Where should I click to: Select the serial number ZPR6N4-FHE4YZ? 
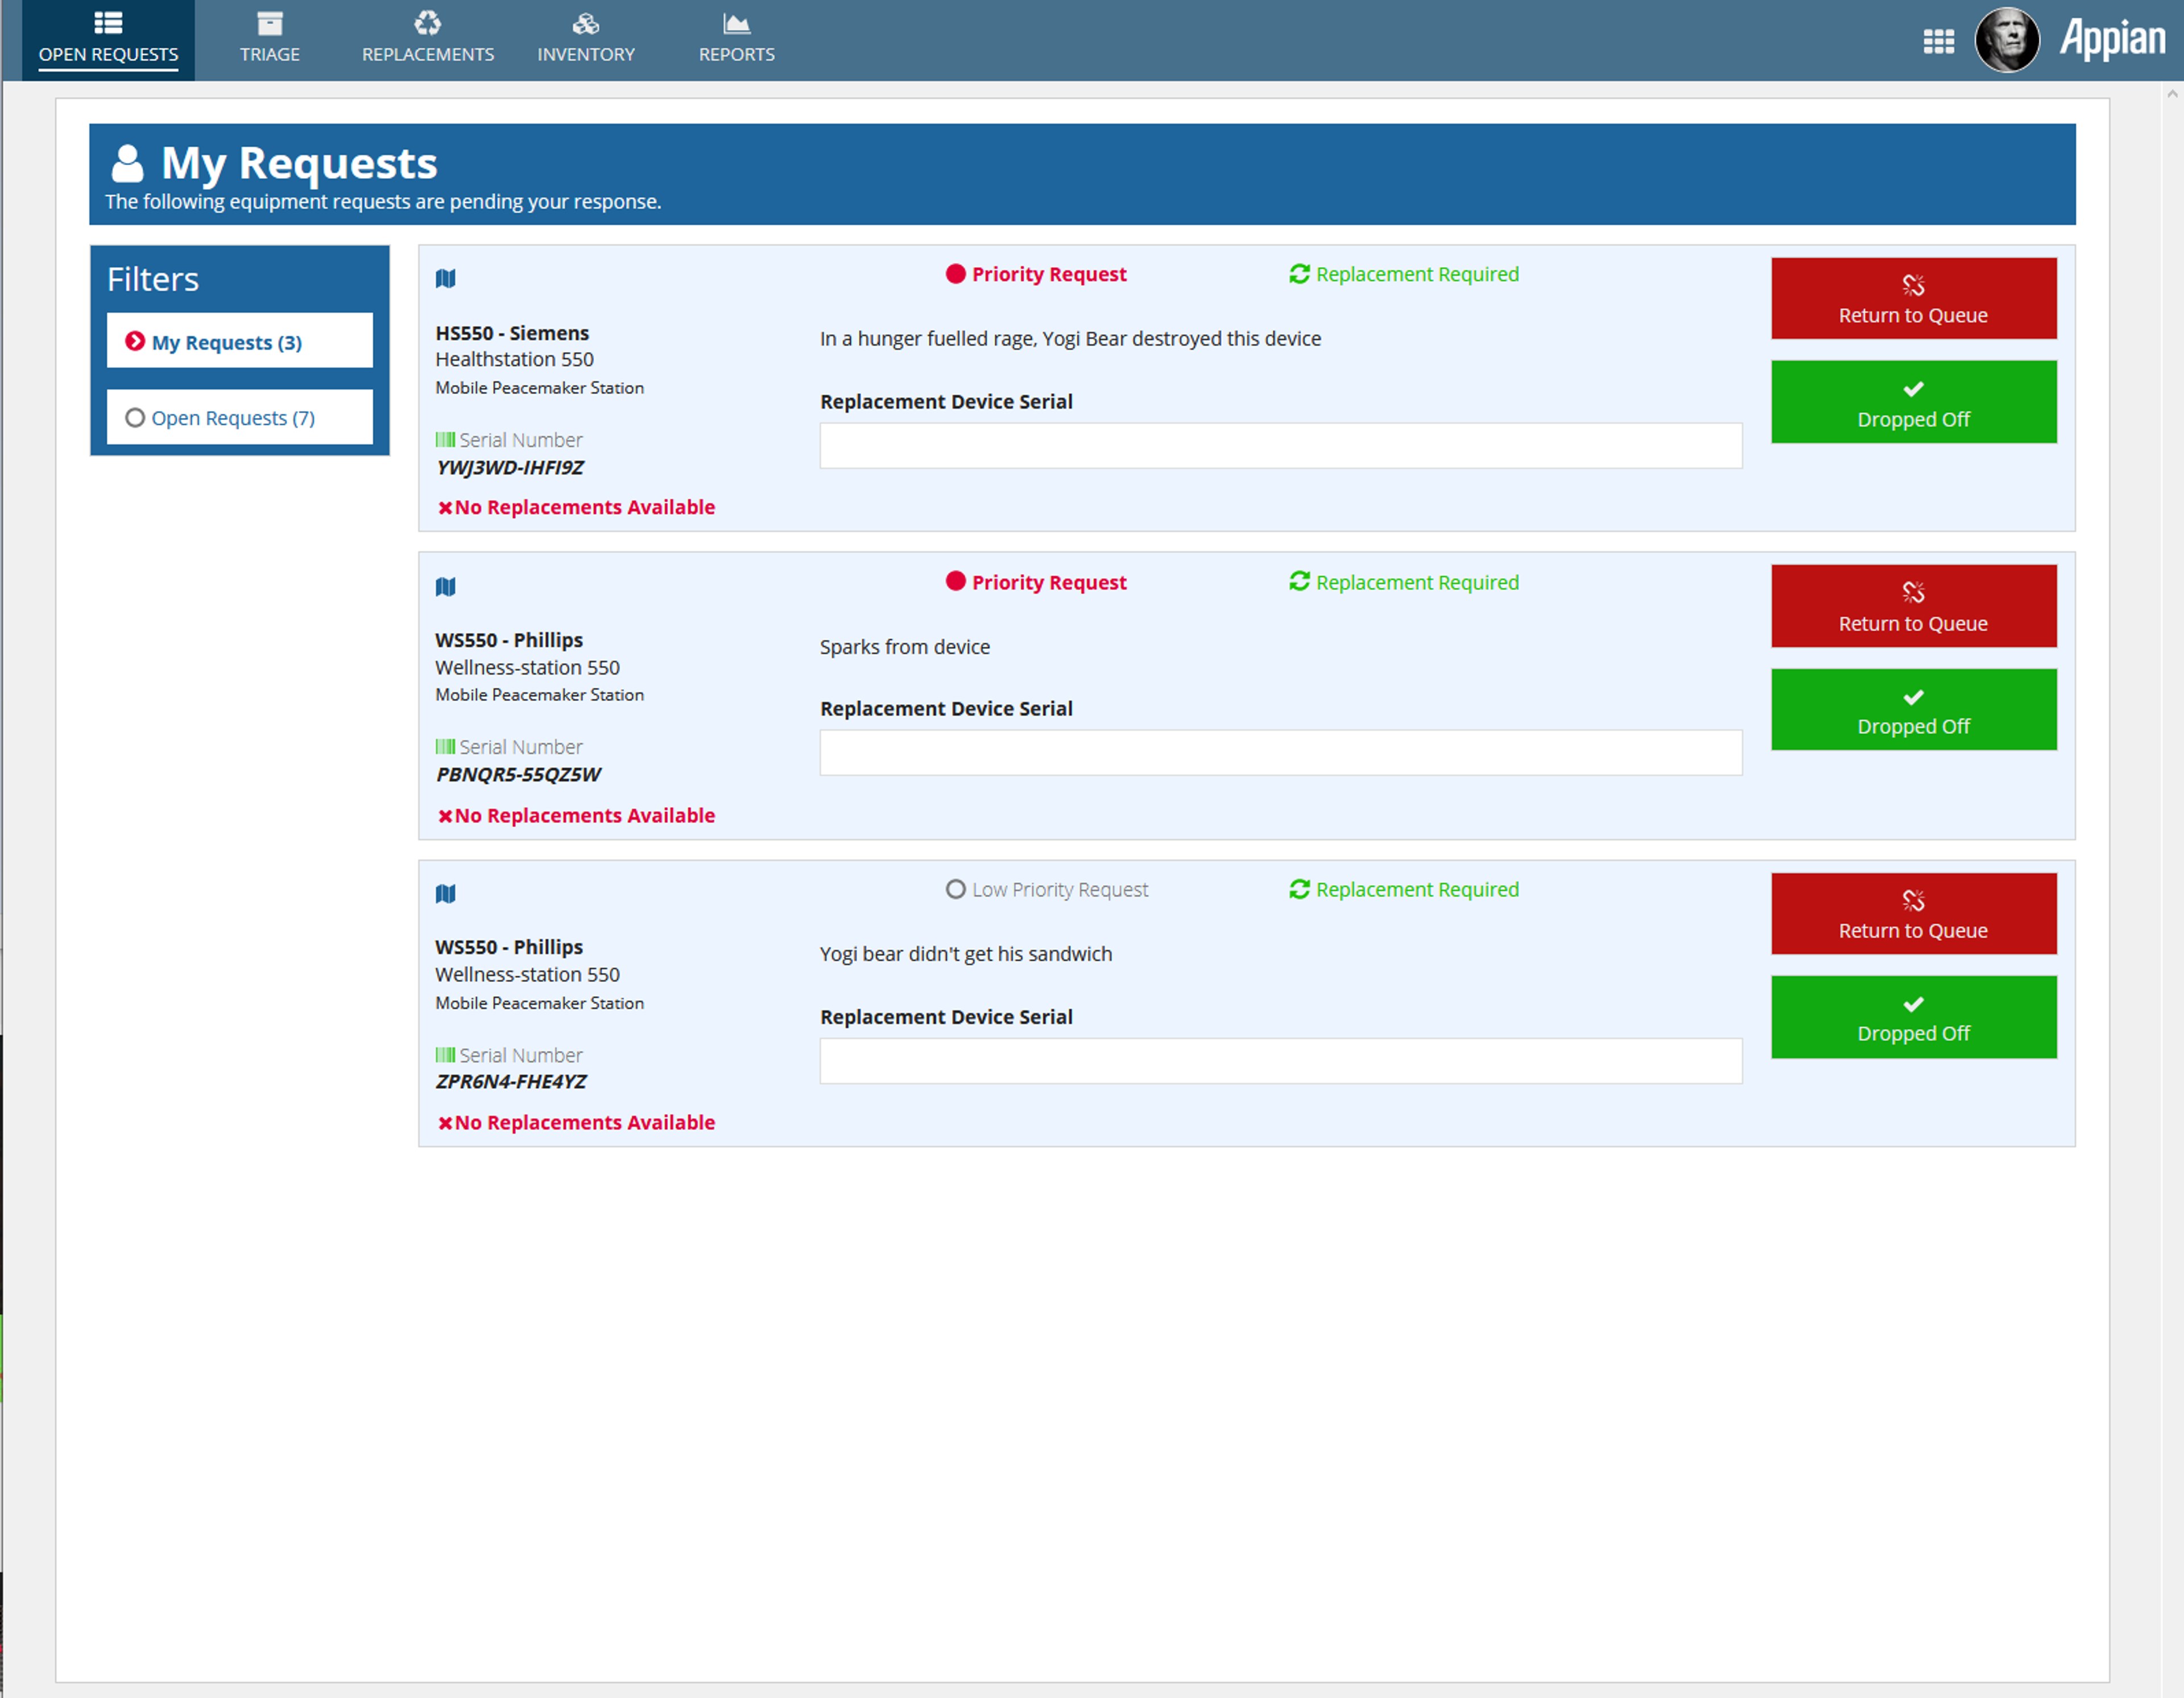511,1081
